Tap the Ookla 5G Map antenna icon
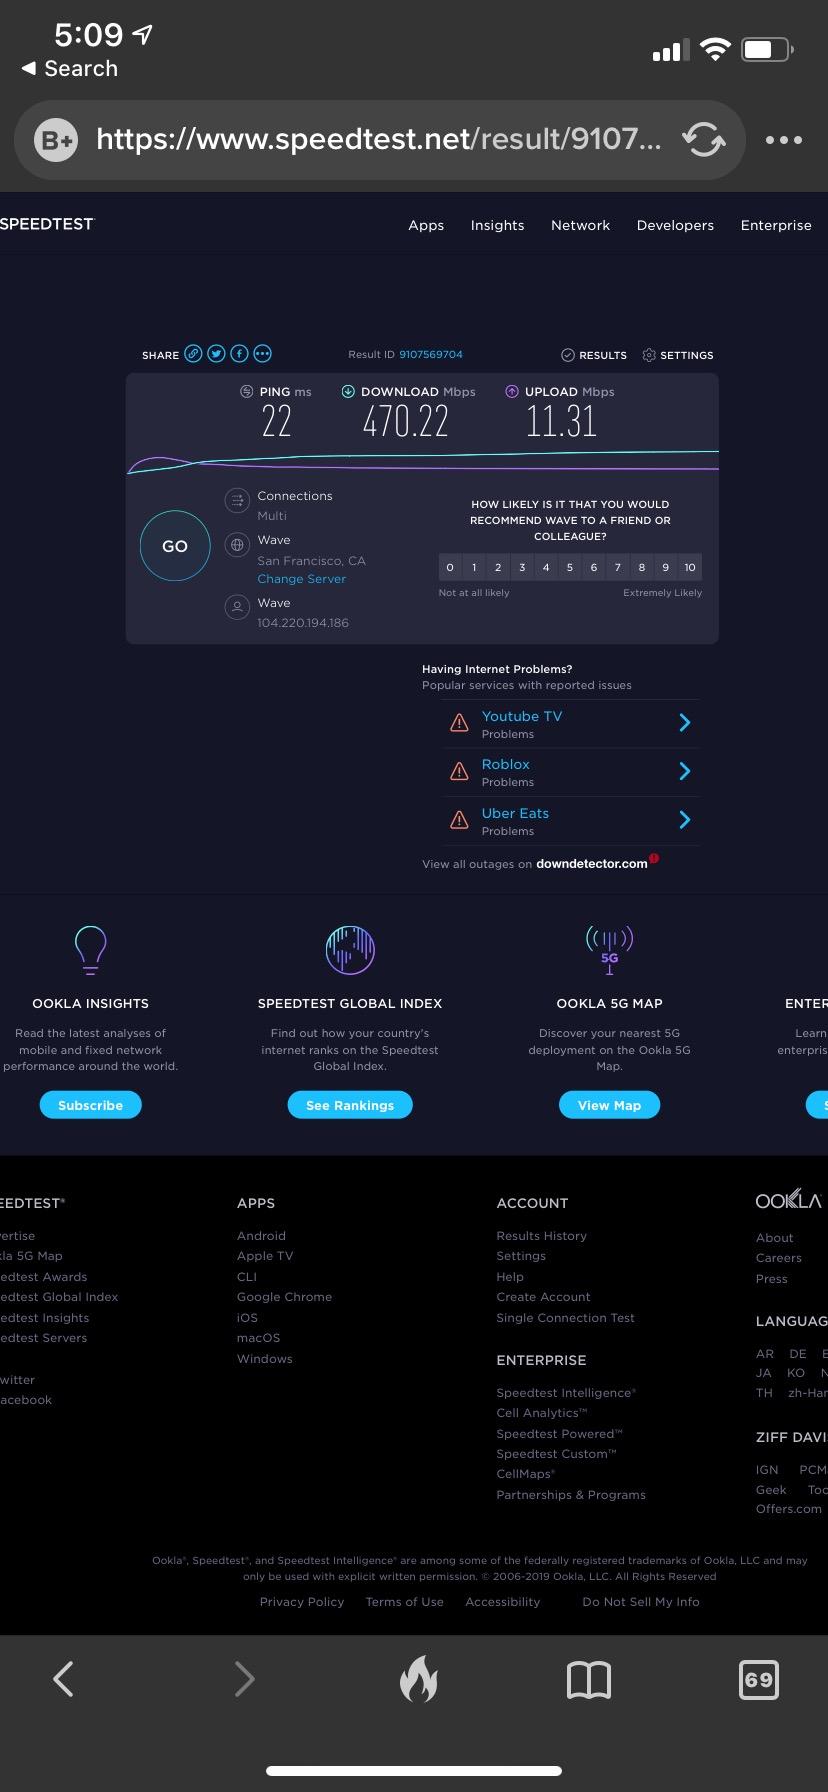 609,949
